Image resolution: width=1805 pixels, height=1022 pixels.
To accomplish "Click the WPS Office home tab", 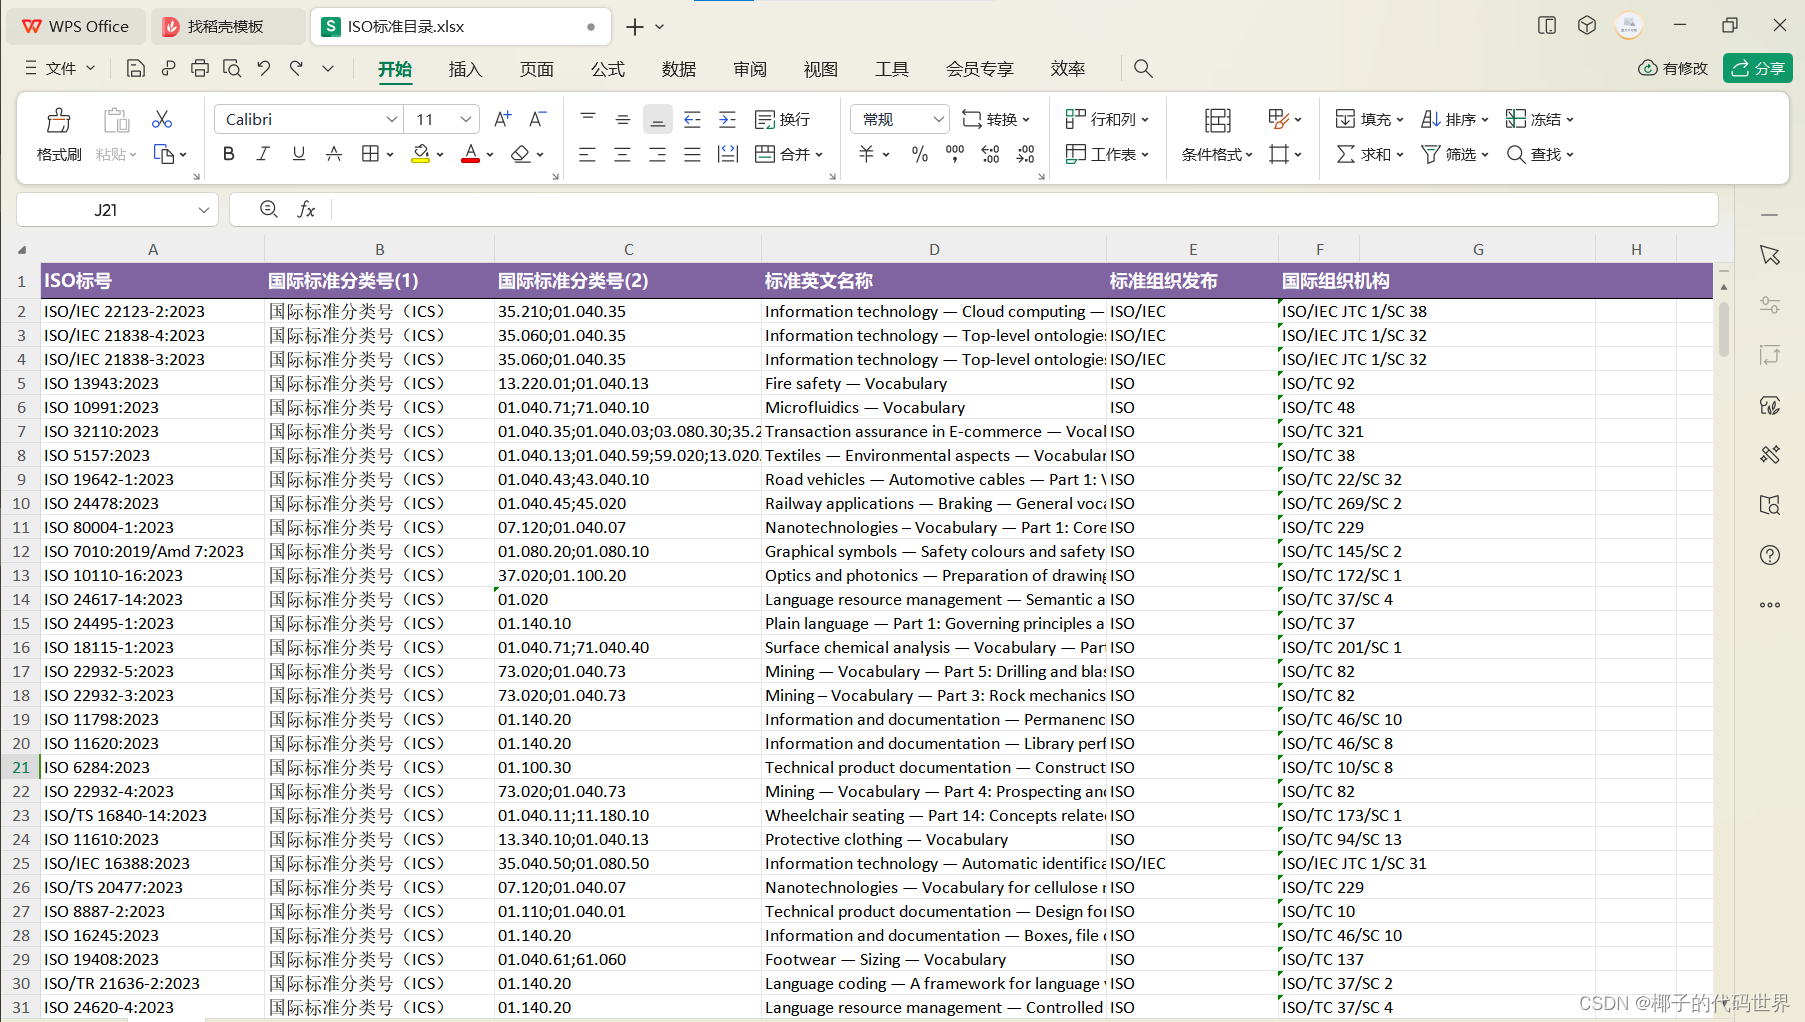I will click(76, 26).
